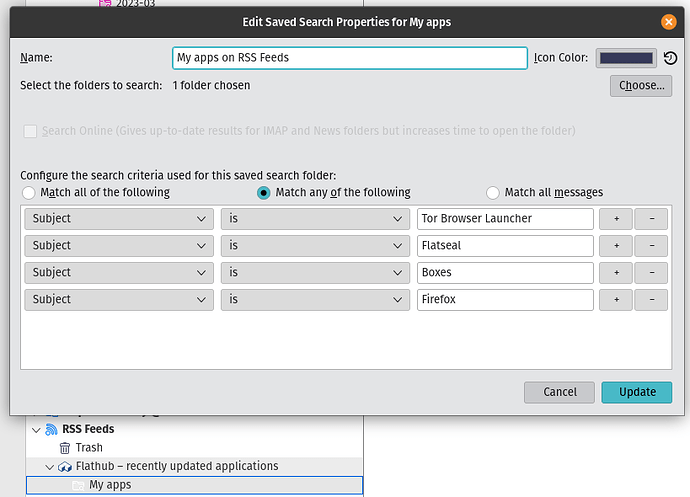Click the Flathub feed folder icon
The width and height of the screenshot is (690, 497).
point(65,466)
